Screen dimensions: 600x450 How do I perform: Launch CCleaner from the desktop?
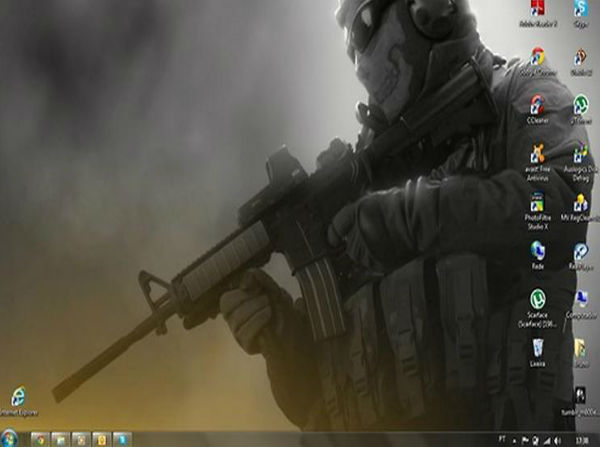(538, 105)
